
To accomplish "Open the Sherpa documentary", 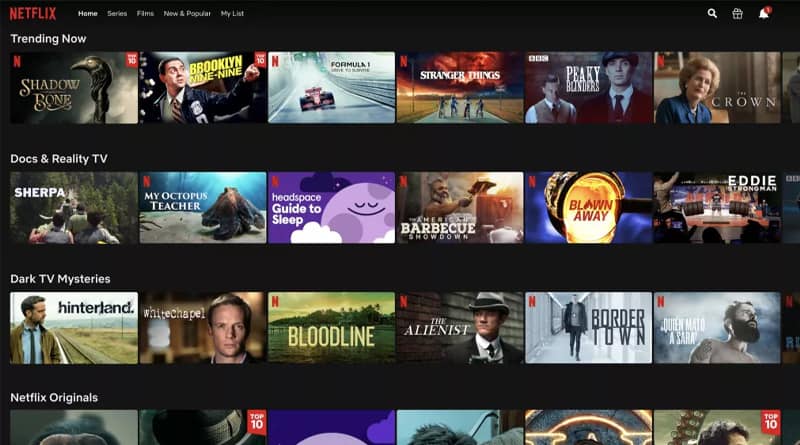I will coord(74,208).
